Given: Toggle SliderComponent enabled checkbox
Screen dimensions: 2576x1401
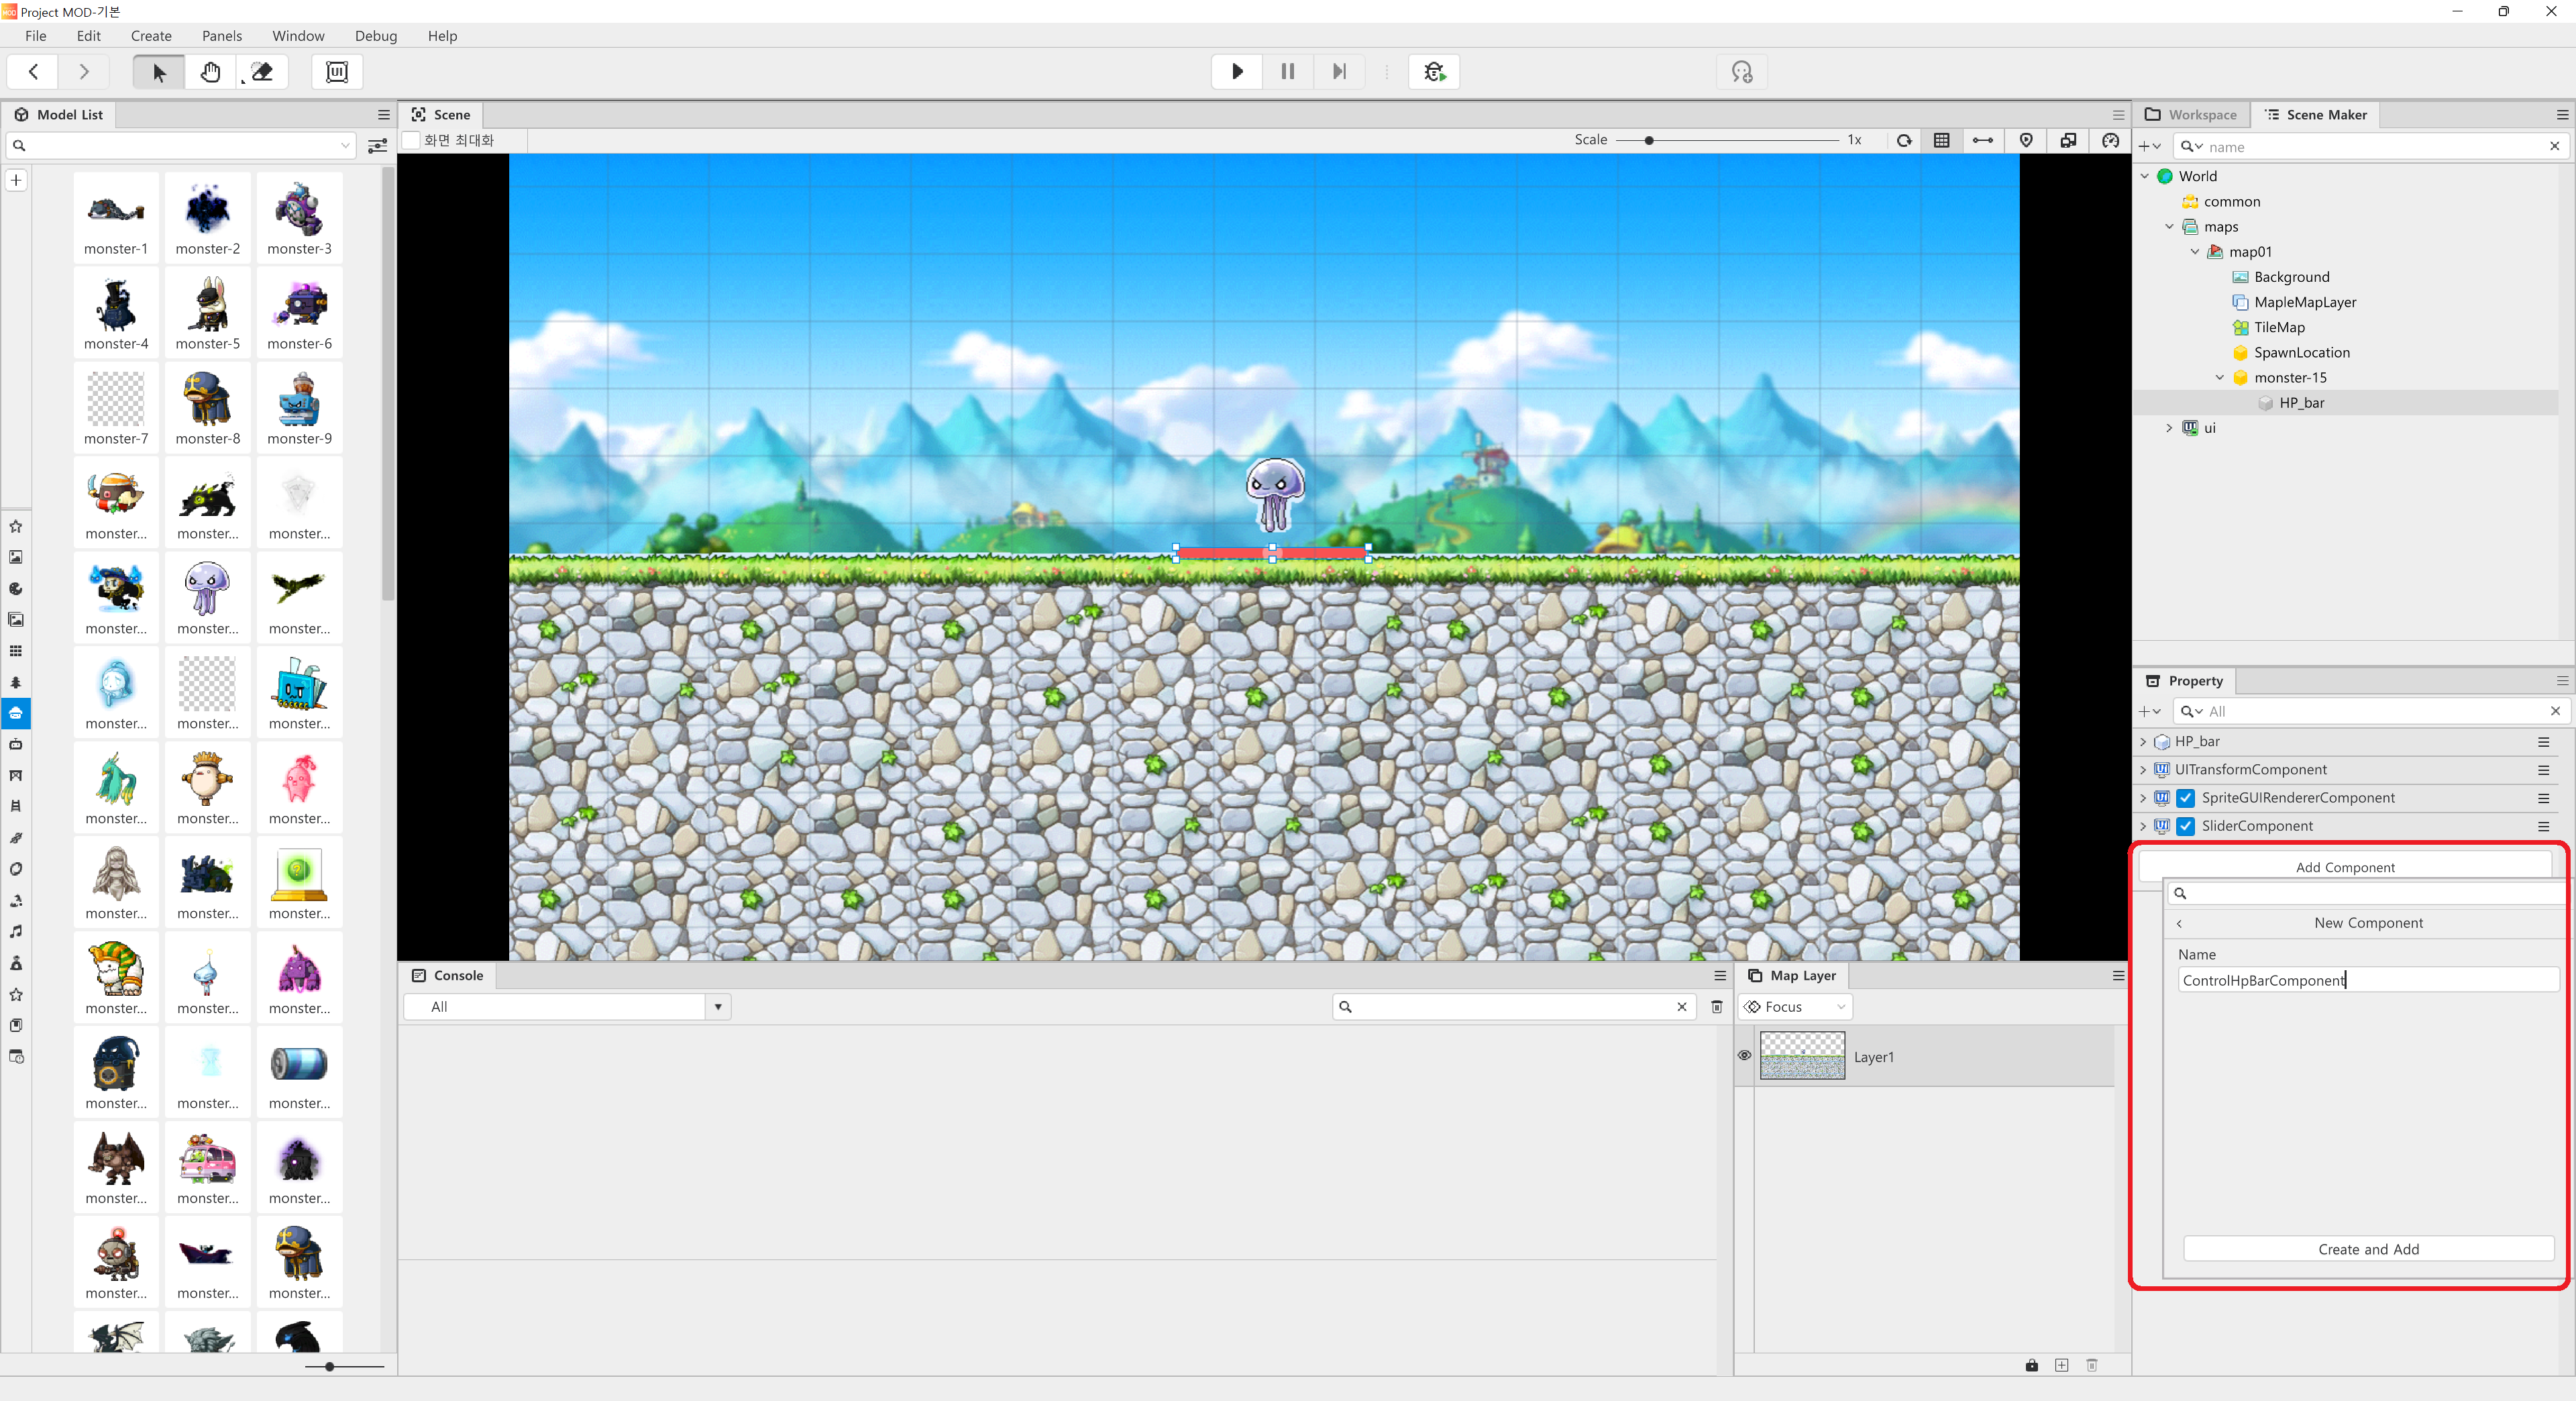Looking at the screenshot, I should click(2186, 826).
